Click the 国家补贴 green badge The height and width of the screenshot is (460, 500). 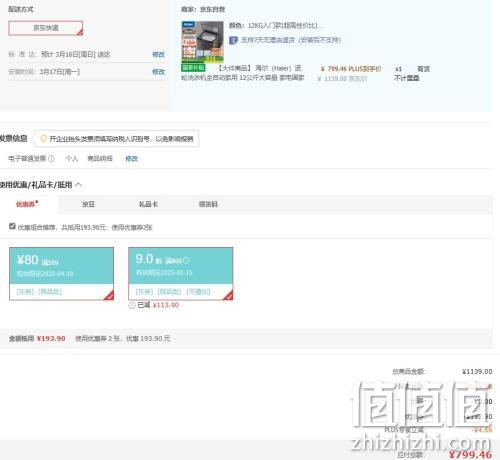pyautogui.click(x=193, y=68)
